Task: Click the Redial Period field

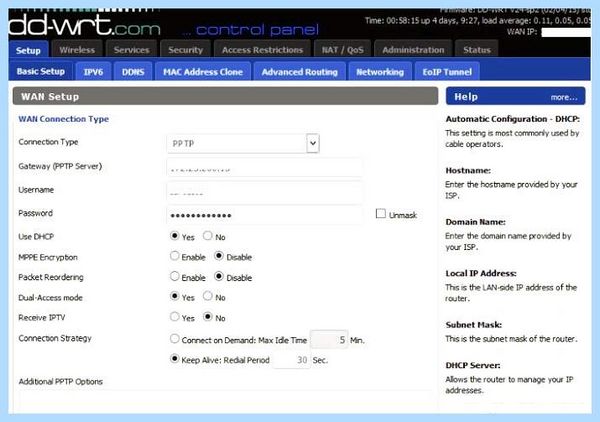Action: [291, 360]
